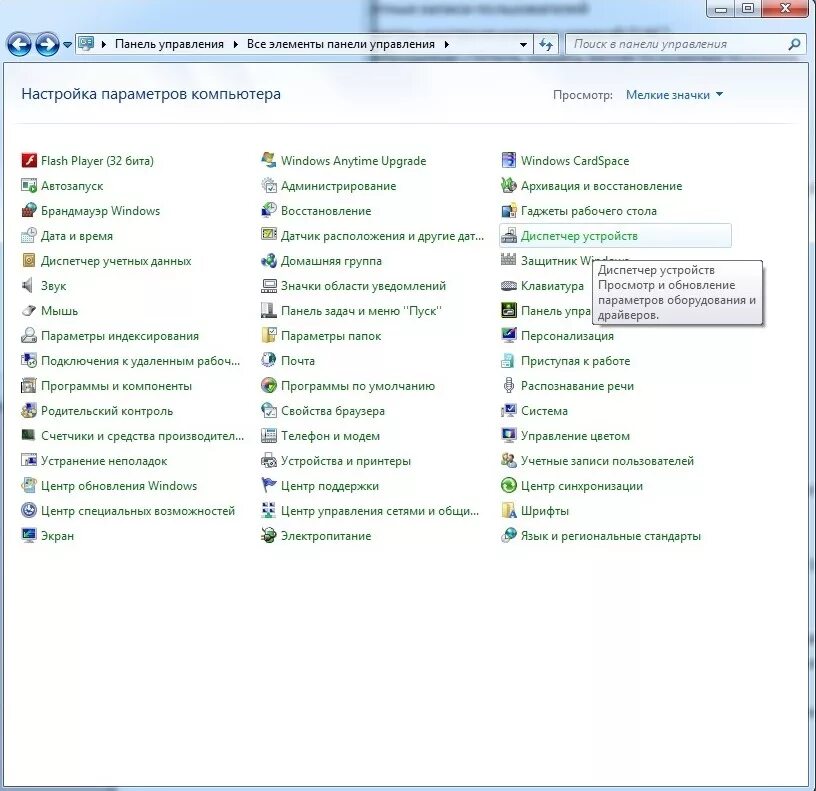Expand the address bar history dropdown arrow
The height and width of the screenshot is (791, 816).
click(x=523, y=45)
